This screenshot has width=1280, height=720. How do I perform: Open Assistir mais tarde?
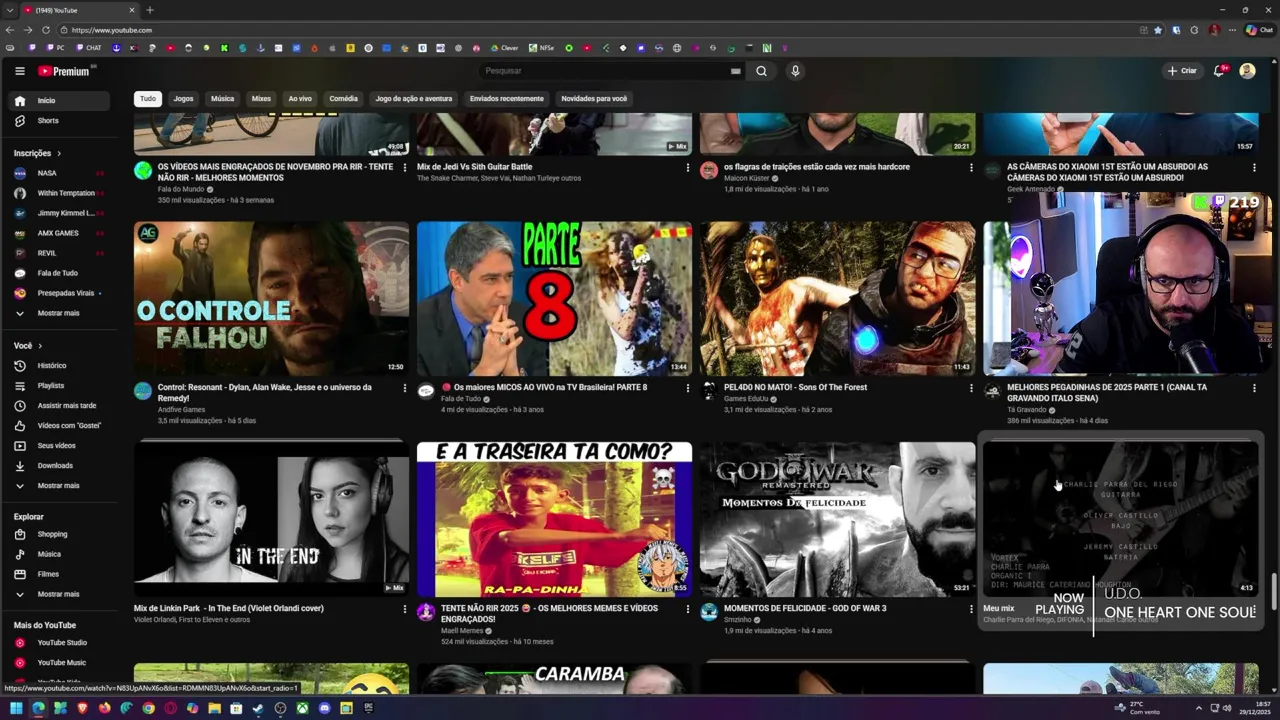61,406
